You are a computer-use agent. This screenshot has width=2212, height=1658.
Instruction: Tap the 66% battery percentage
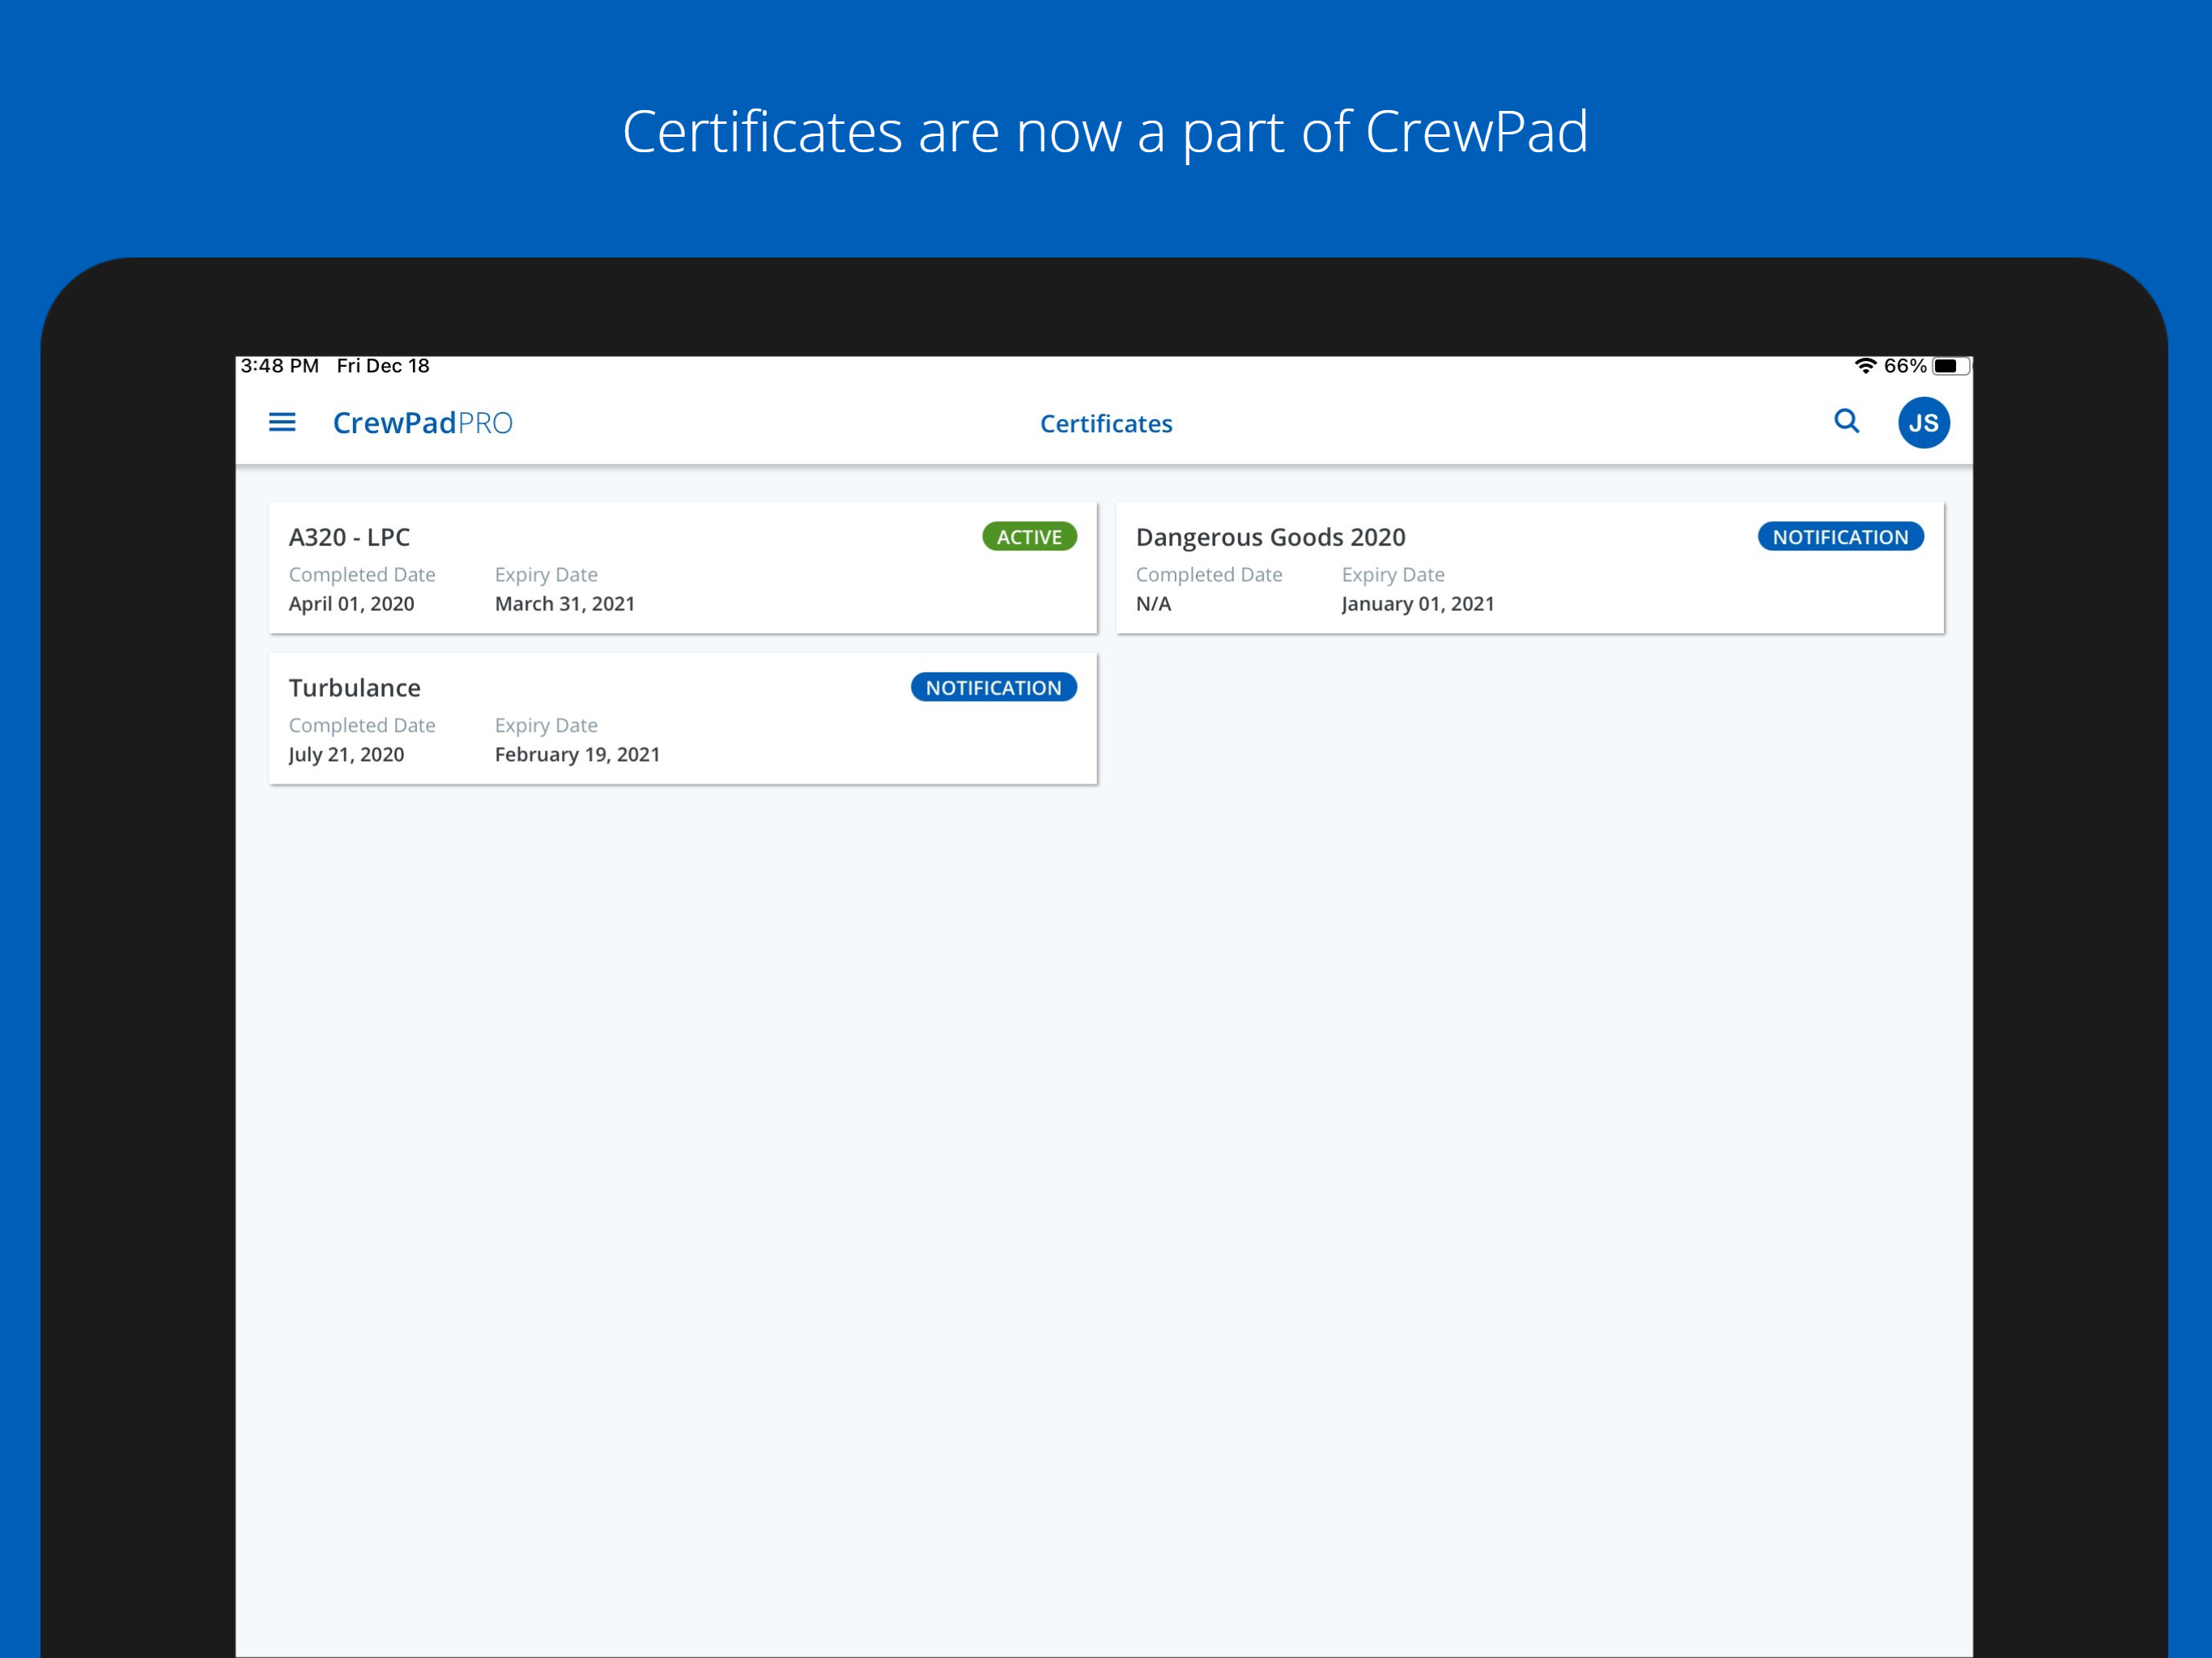[1904, 366]
